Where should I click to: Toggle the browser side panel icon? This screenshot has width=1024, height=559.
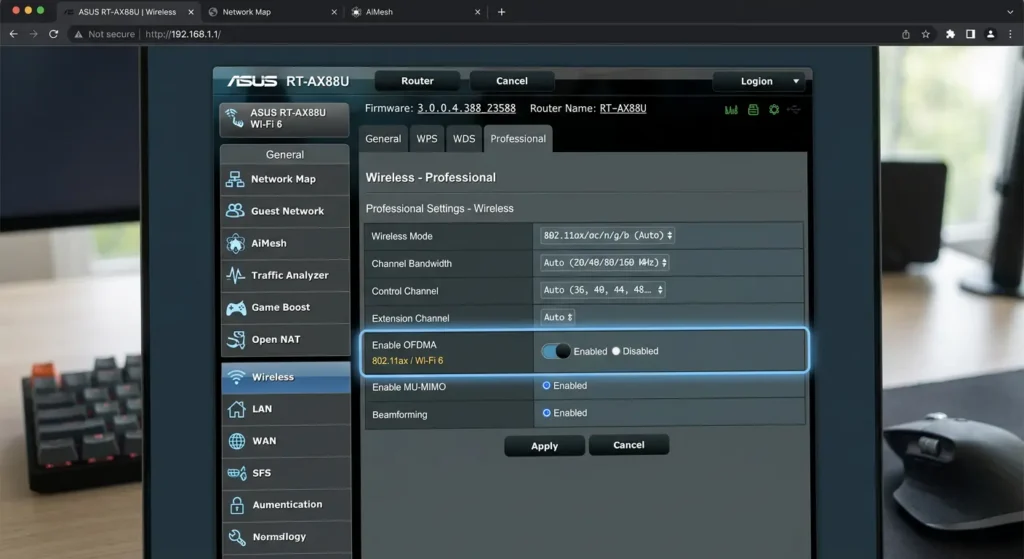tap(970, 34)
